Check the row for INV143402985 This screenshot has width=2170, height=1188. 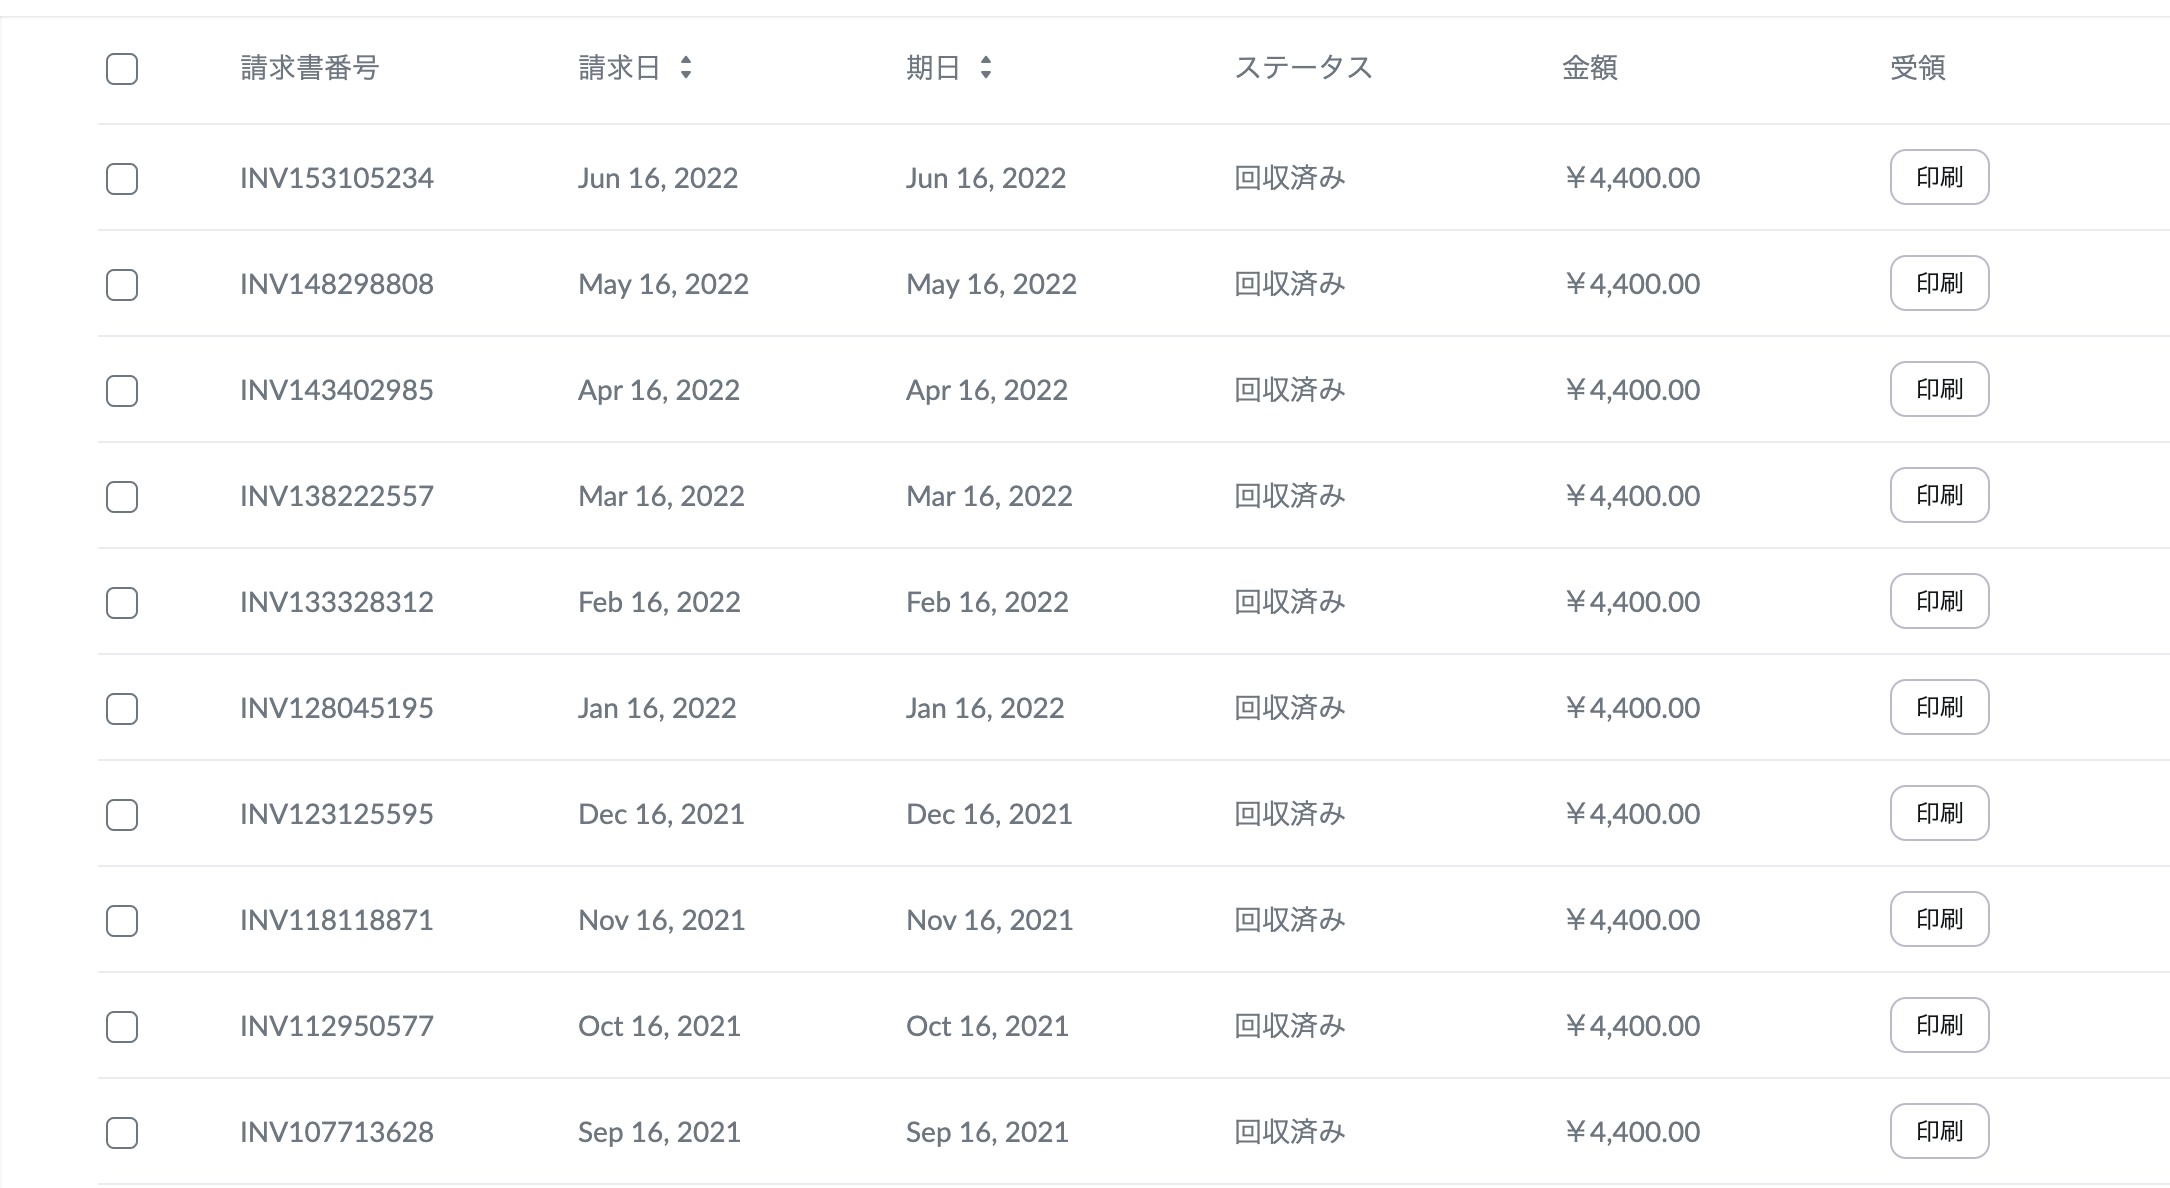pyautogui.click(x=122, y=391)
